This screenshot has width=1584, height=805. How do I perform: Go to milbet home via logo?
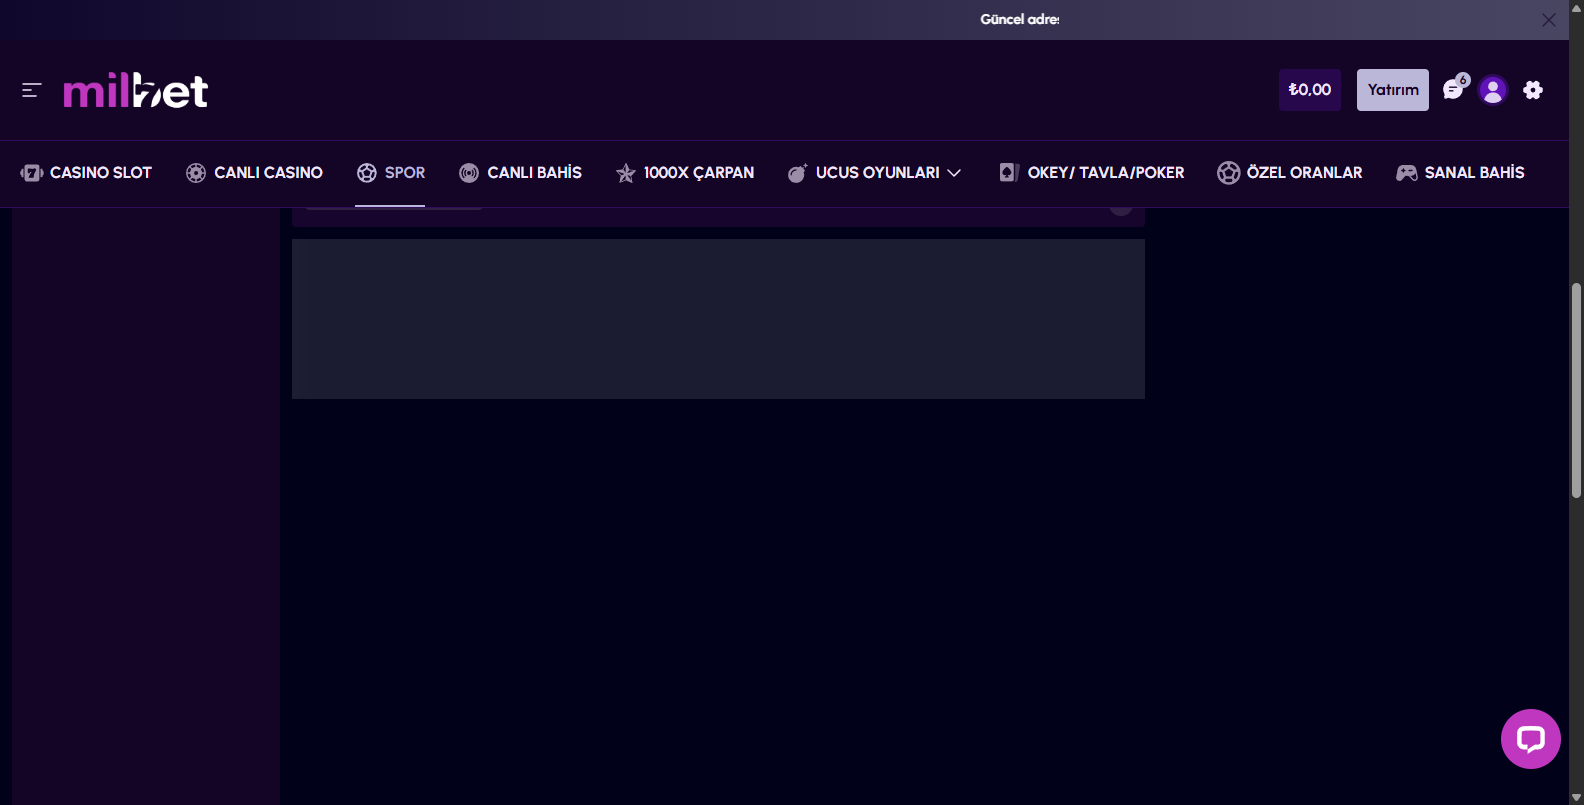(135, 90)
